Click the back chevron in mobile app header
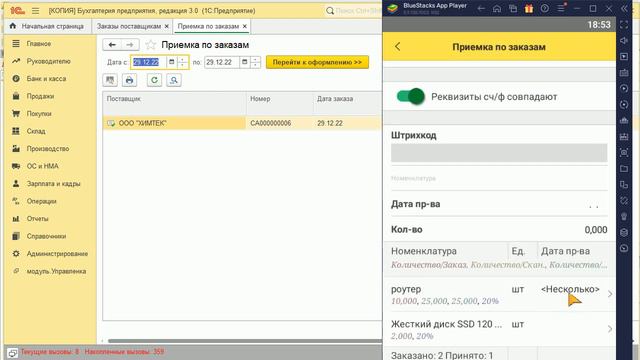 [398, 47]
